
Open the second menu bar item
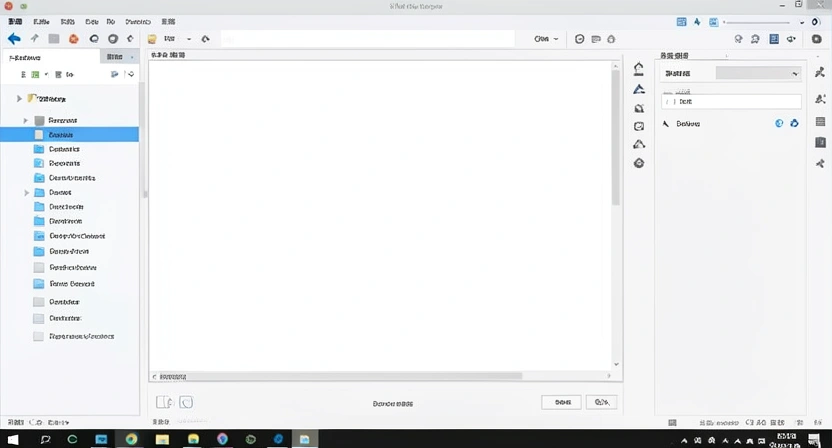coord(41,22)
